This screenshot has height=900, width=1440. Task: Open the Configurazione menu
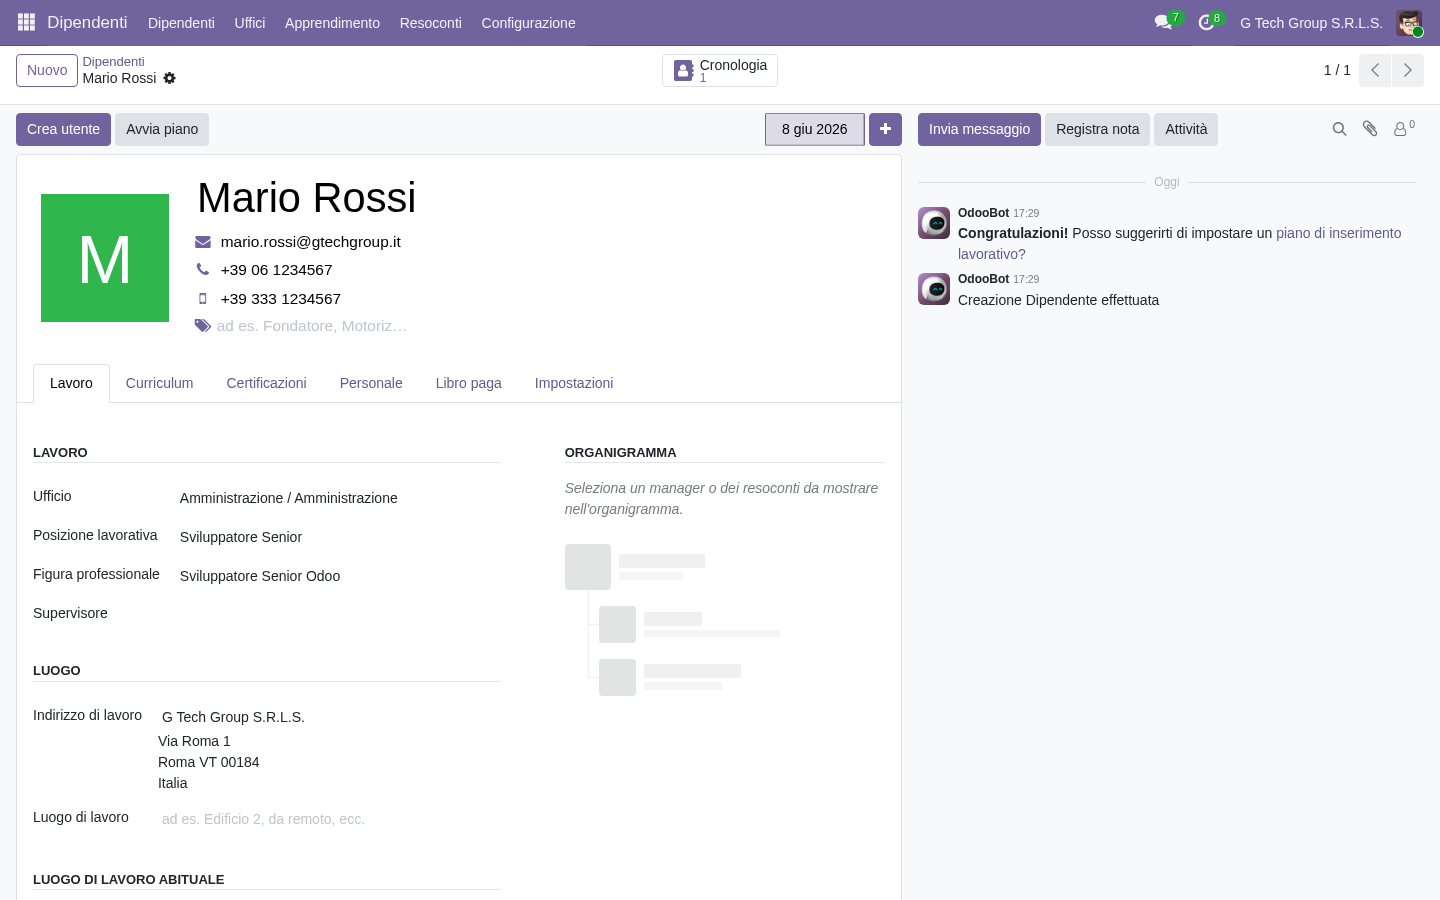click(528, 23)
